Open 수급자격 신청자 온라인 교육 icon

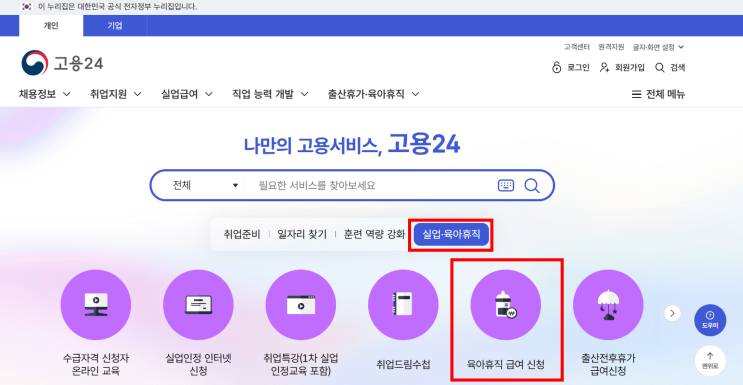click(96, 305)
